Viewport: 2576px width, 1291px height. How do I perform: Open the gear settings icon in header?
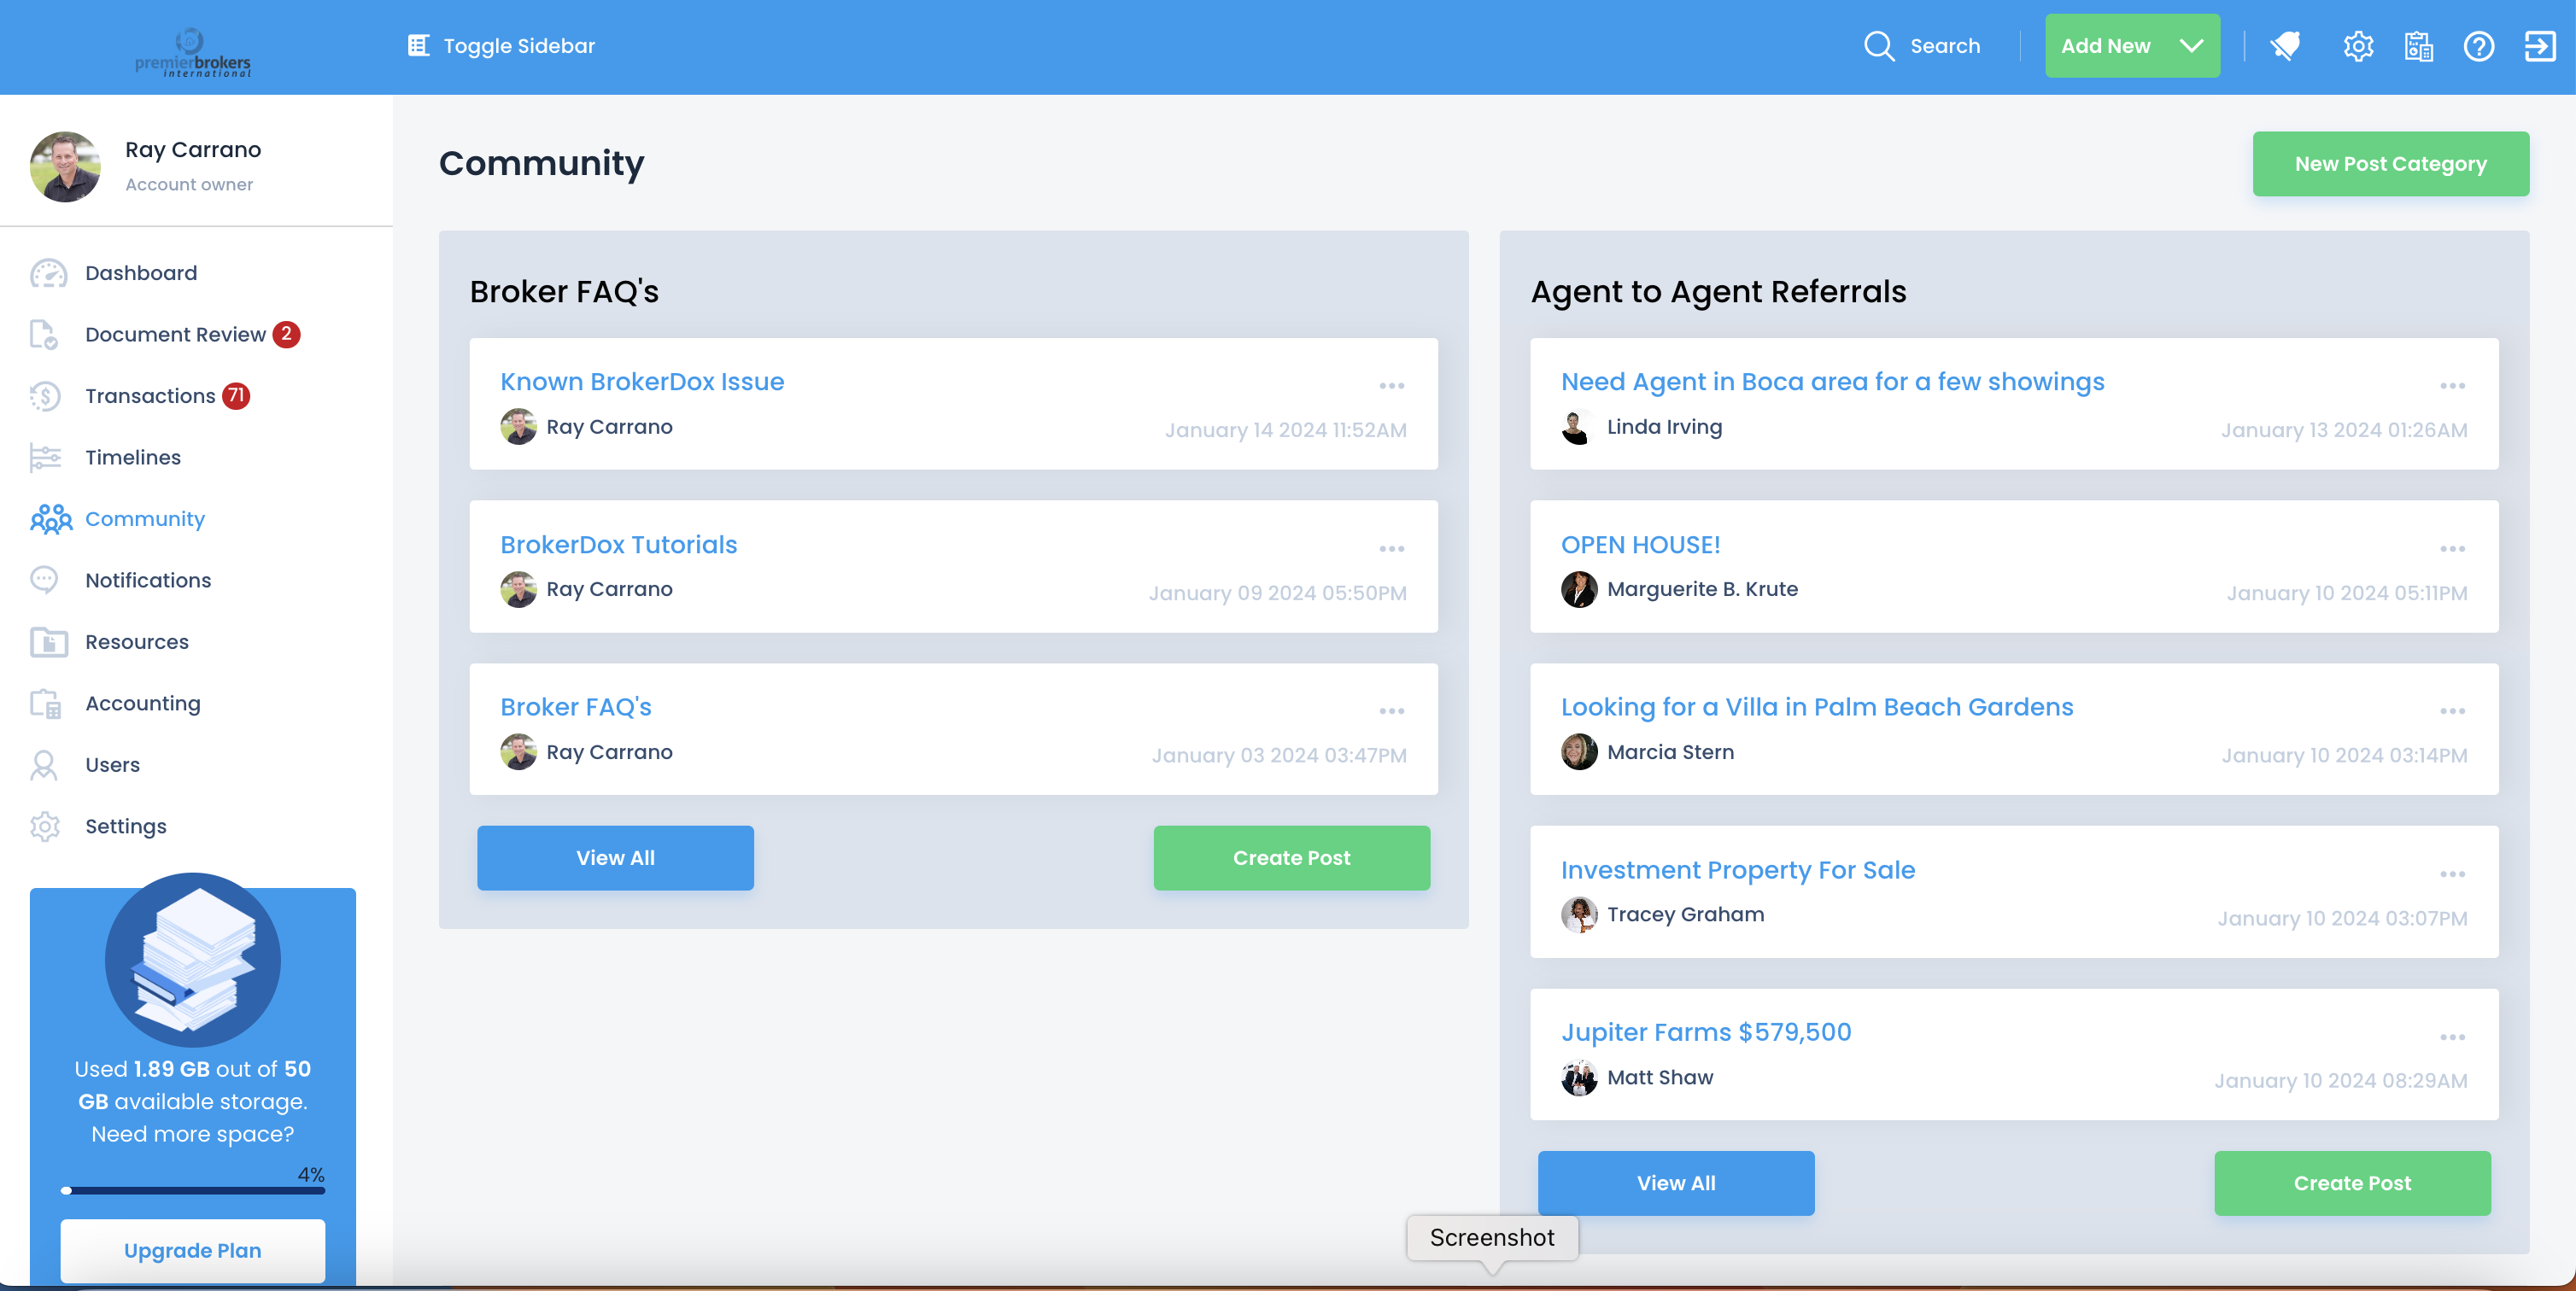(2358, 46)
